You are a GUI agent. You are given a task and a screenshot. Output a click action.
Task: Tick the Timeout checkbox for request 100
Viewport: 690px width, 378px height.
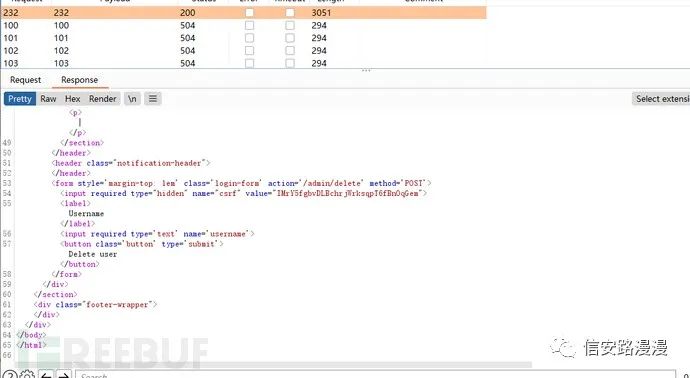click(290, 26)
